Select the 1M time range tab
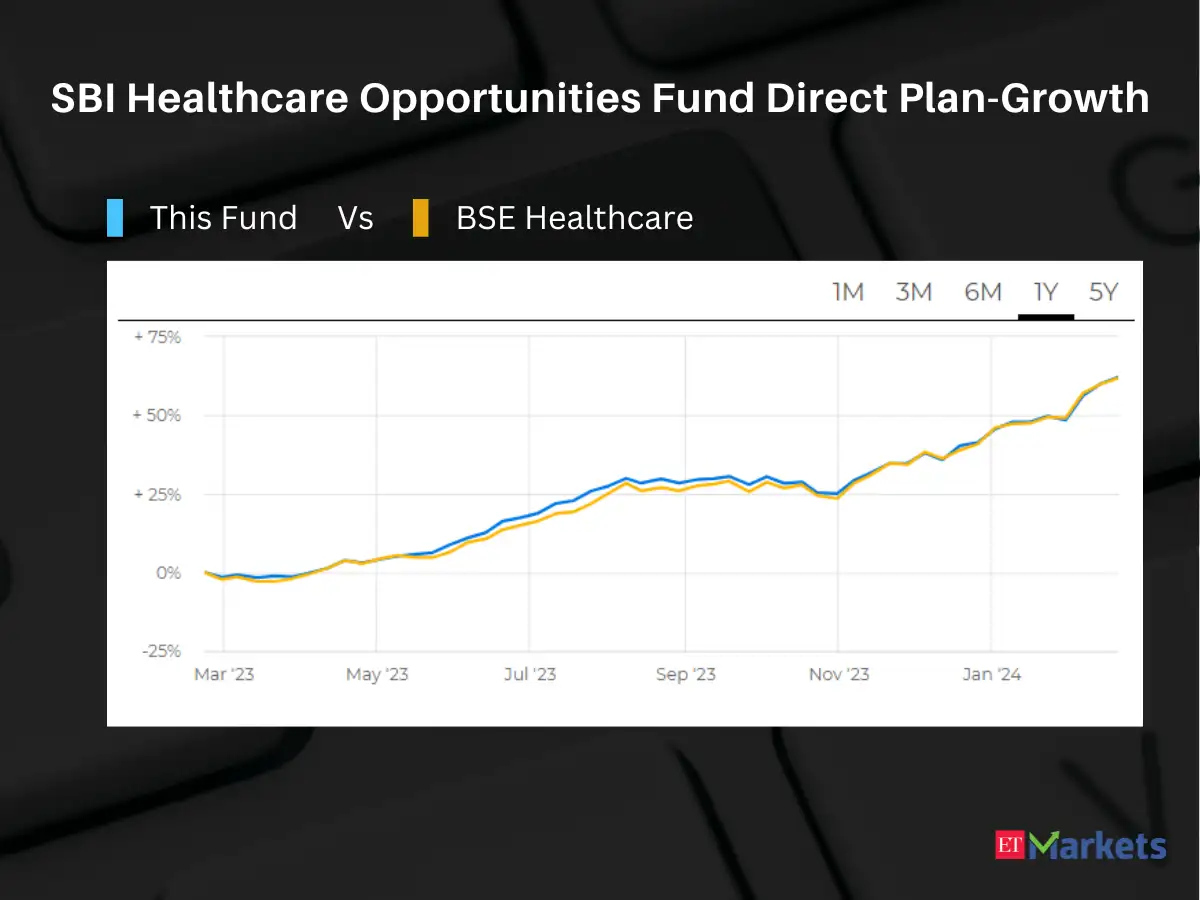The height and width of the screenshot is (900, 1200). click(848, 292)
